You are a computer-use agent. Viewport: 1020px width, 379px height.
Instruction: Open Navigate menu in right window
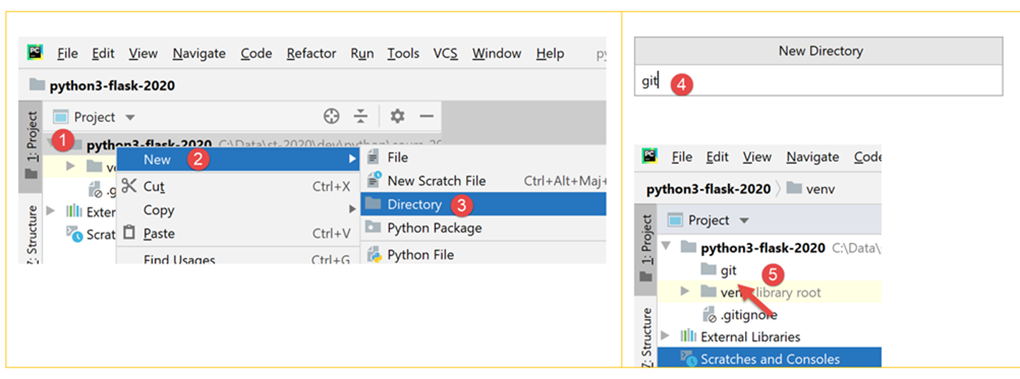[x=812, y=157]
